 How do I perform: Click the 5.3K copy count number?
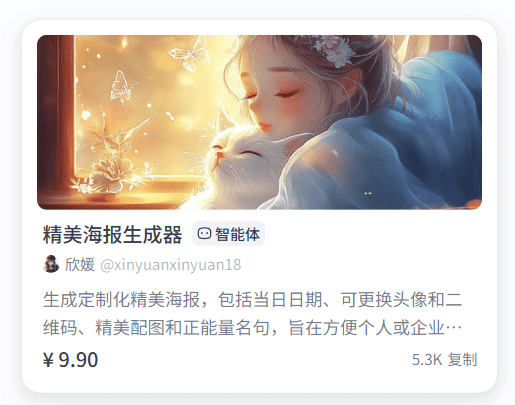point(427,360)
